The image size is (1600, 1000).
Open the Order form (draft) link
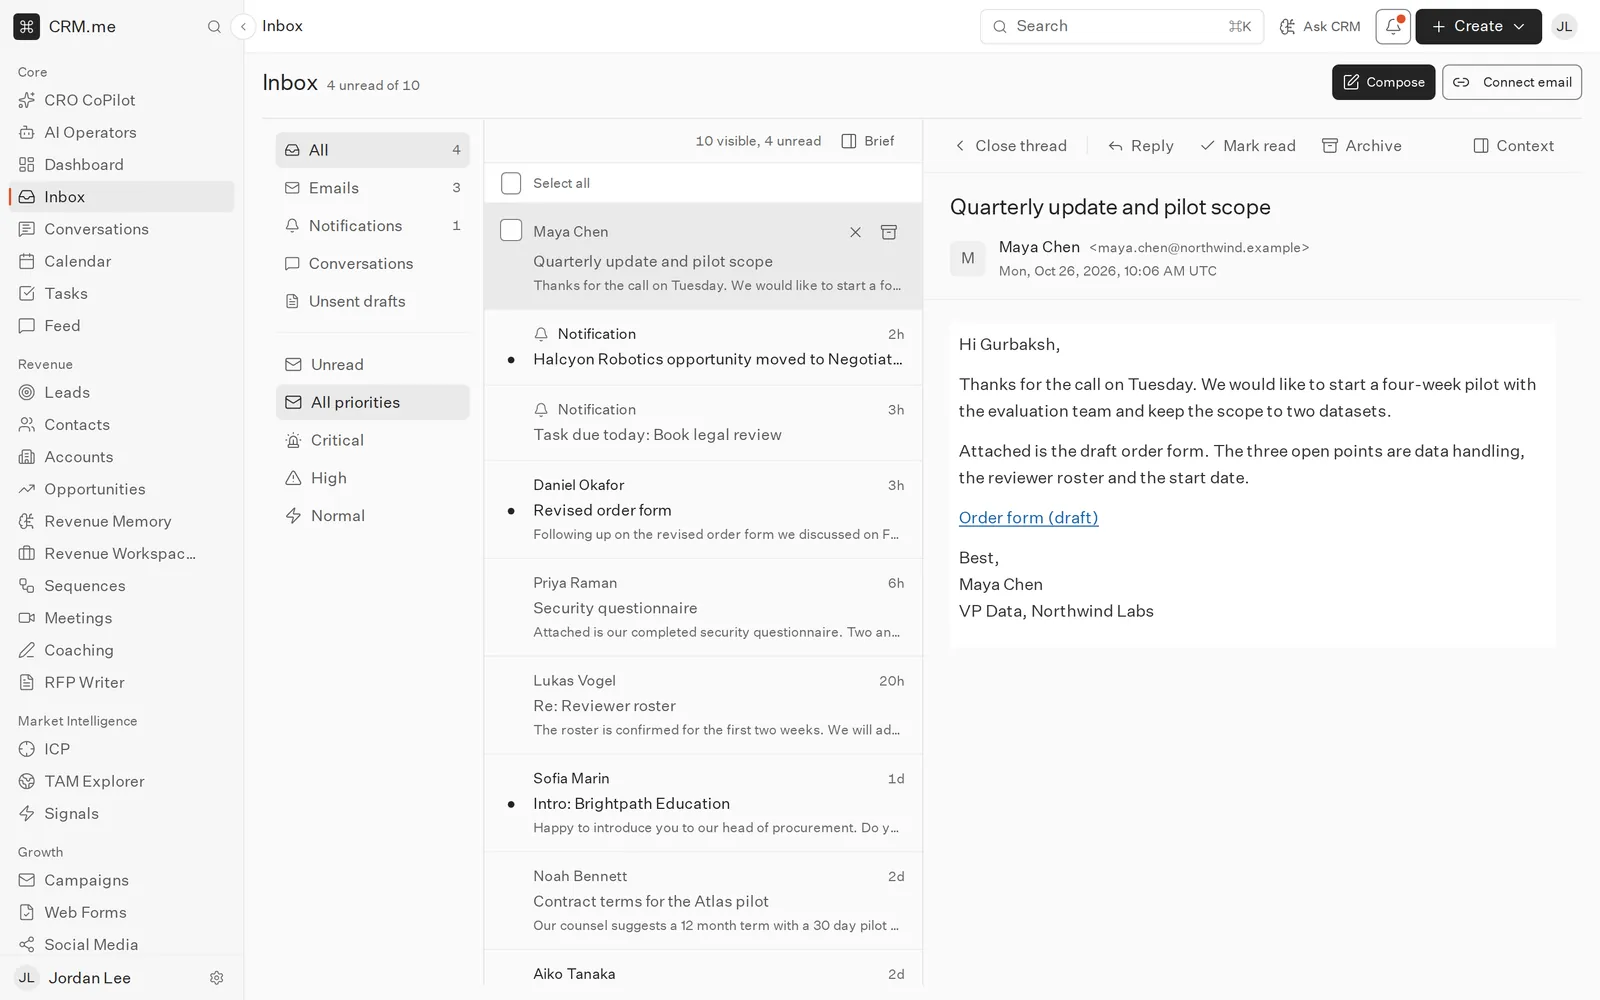pyautogui.click(x=1028, y=518)
